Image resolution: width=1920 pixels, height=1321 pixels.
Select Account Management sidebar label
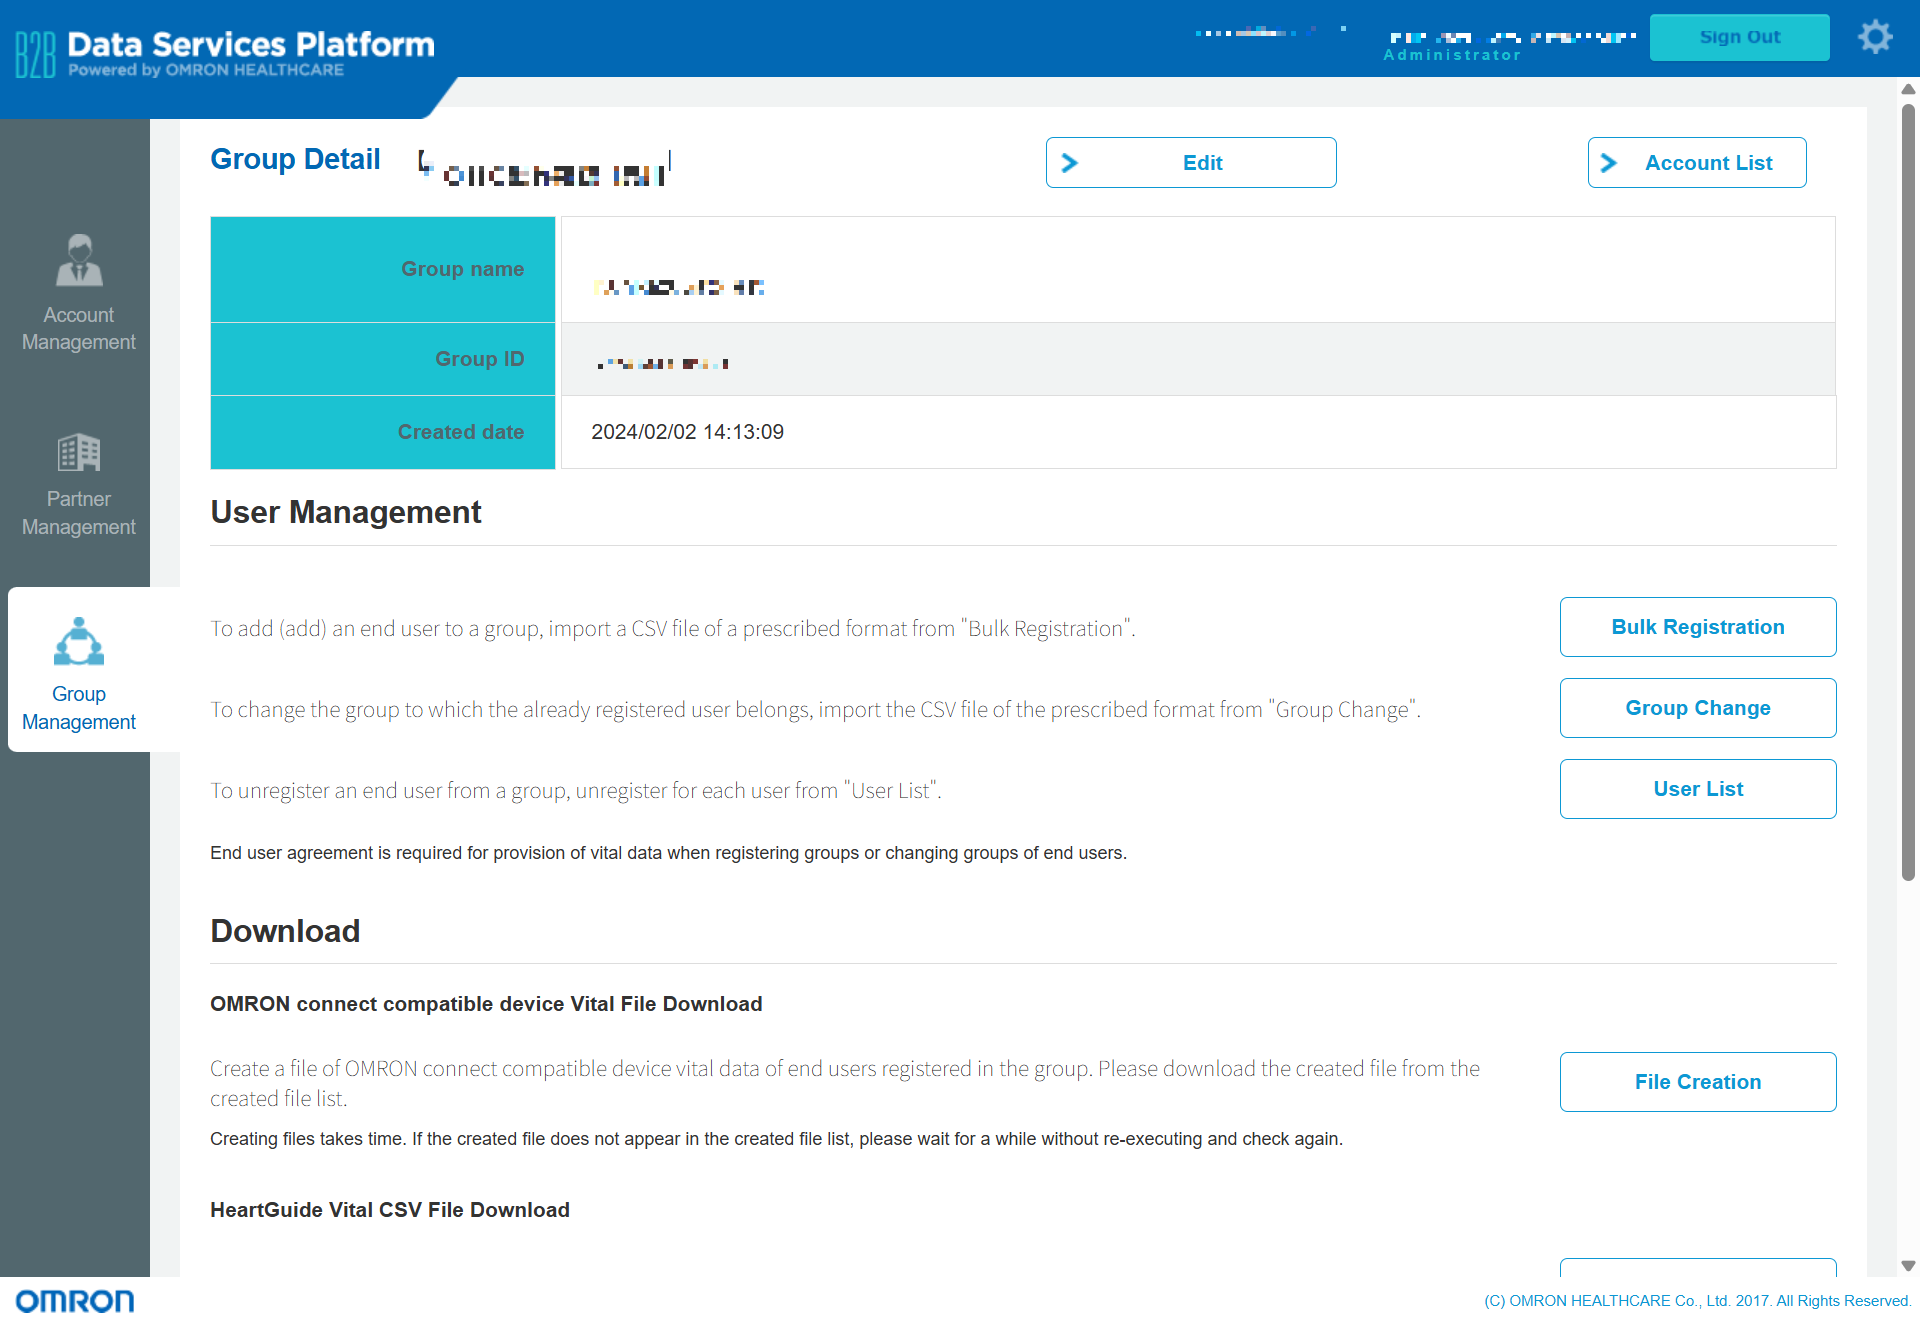pos(79,328)
